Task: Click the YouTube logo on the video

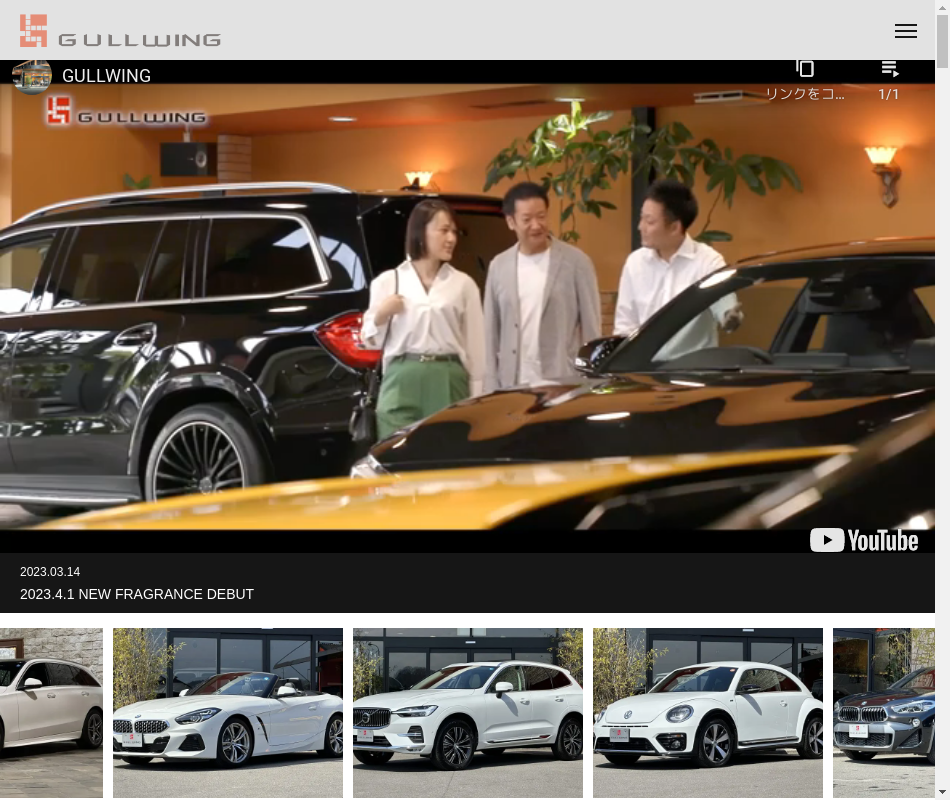Action: [x=864, y=540]
